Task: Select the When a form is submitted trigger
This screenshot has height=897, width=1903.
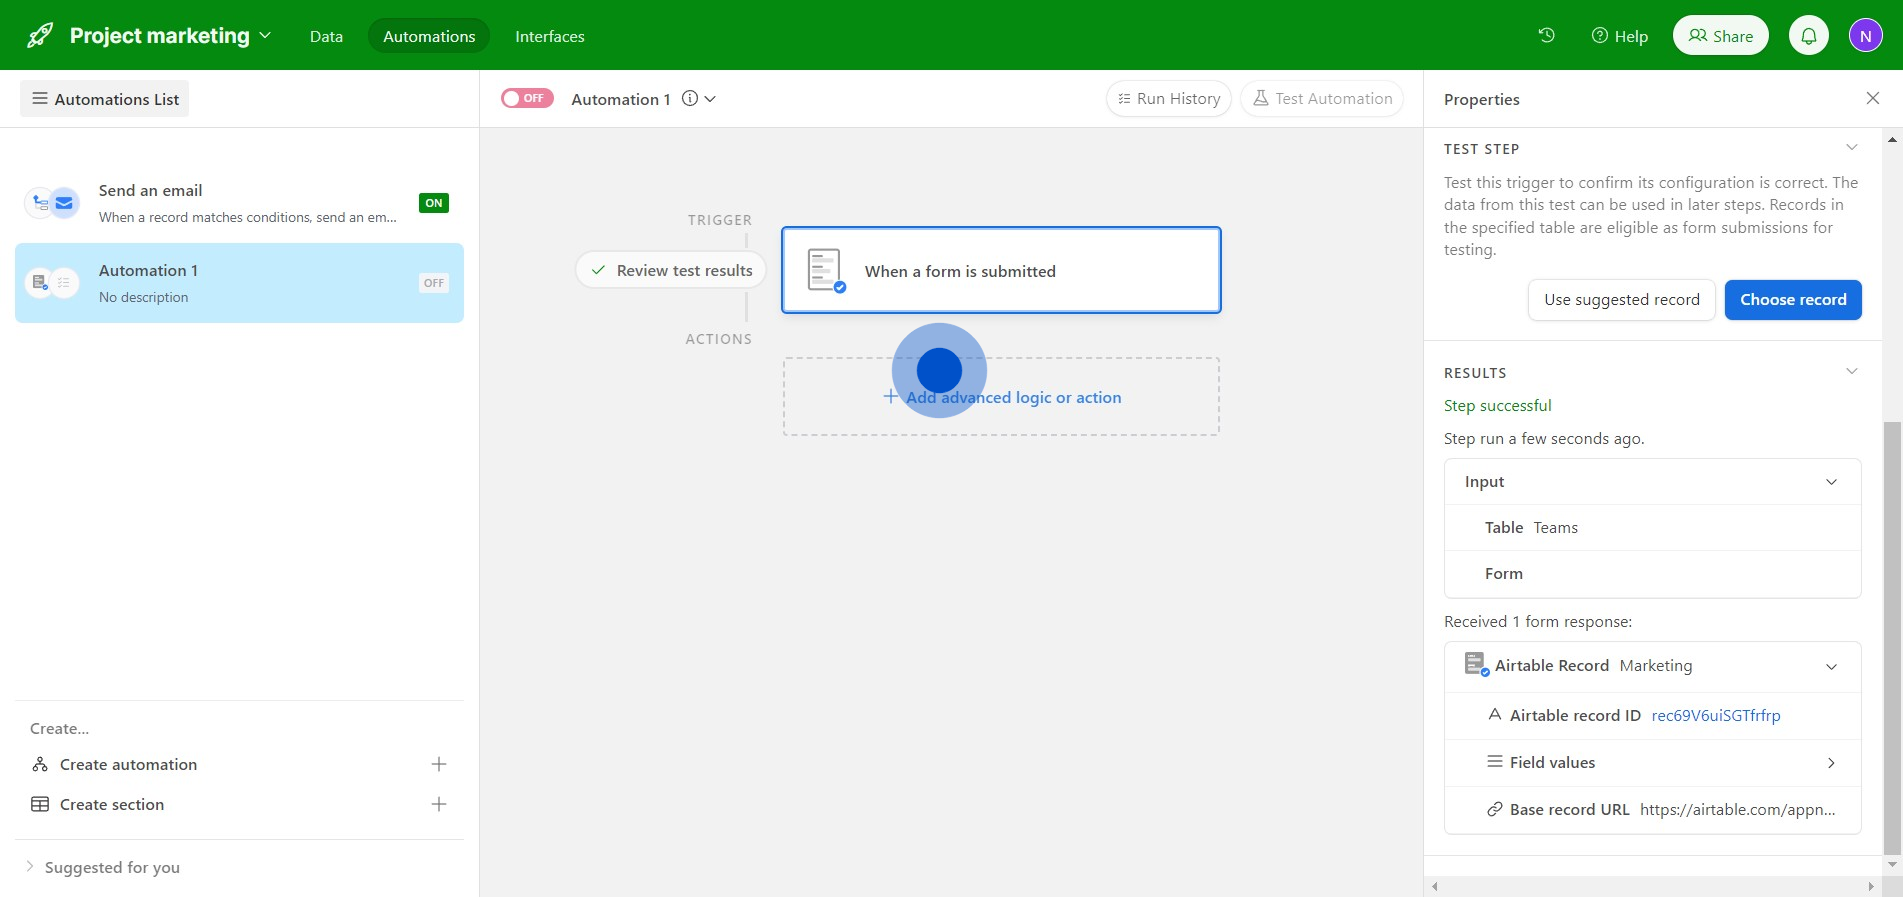Action: point(1001,270)
